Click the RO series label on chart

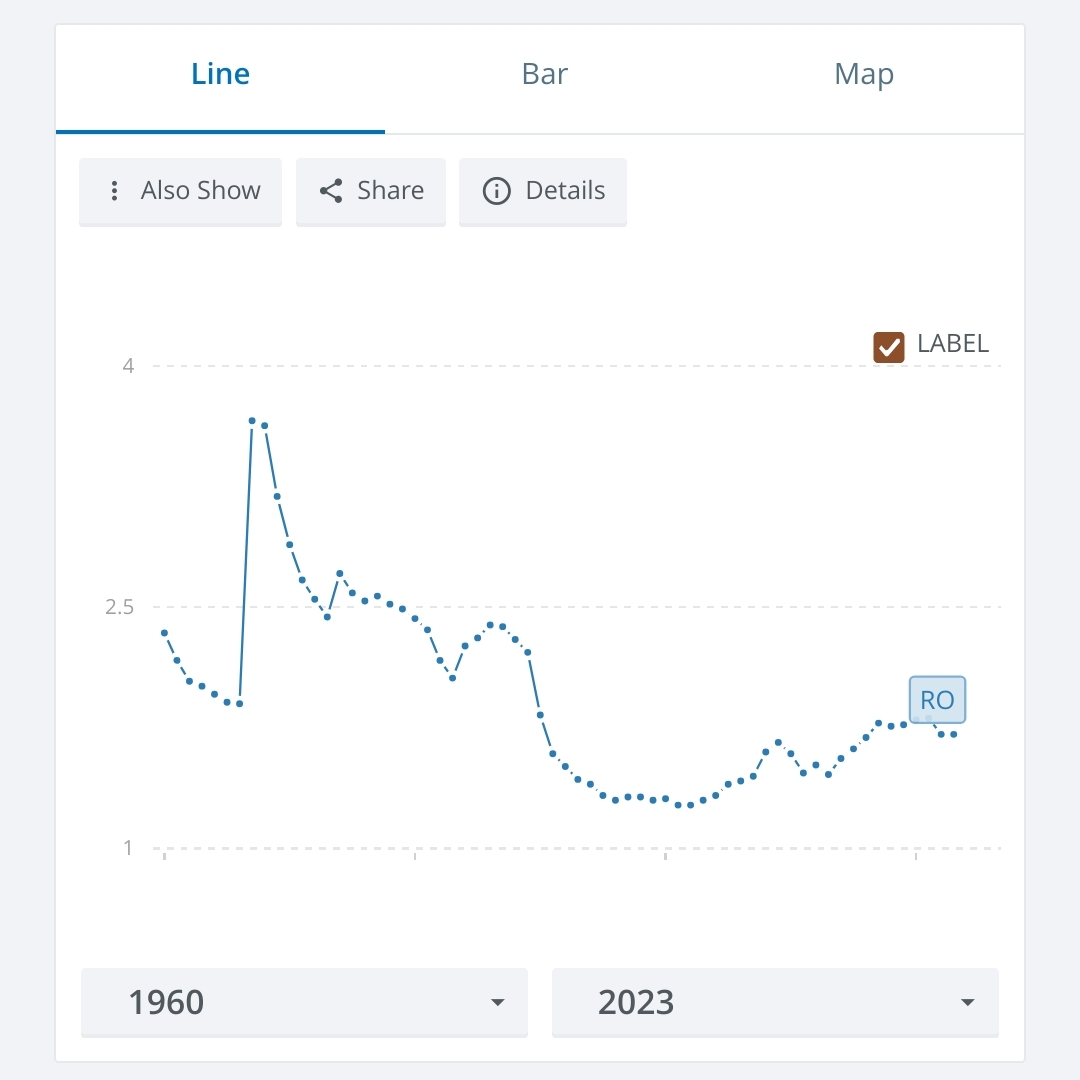click(x=937, y=700)
